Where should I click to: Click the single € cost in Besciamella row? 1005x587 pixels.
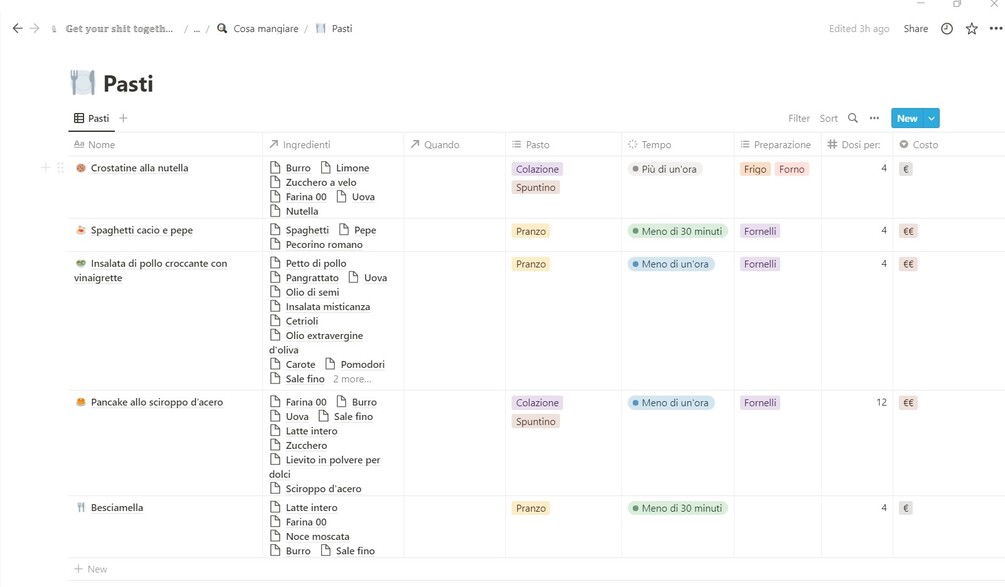point(906,508)
